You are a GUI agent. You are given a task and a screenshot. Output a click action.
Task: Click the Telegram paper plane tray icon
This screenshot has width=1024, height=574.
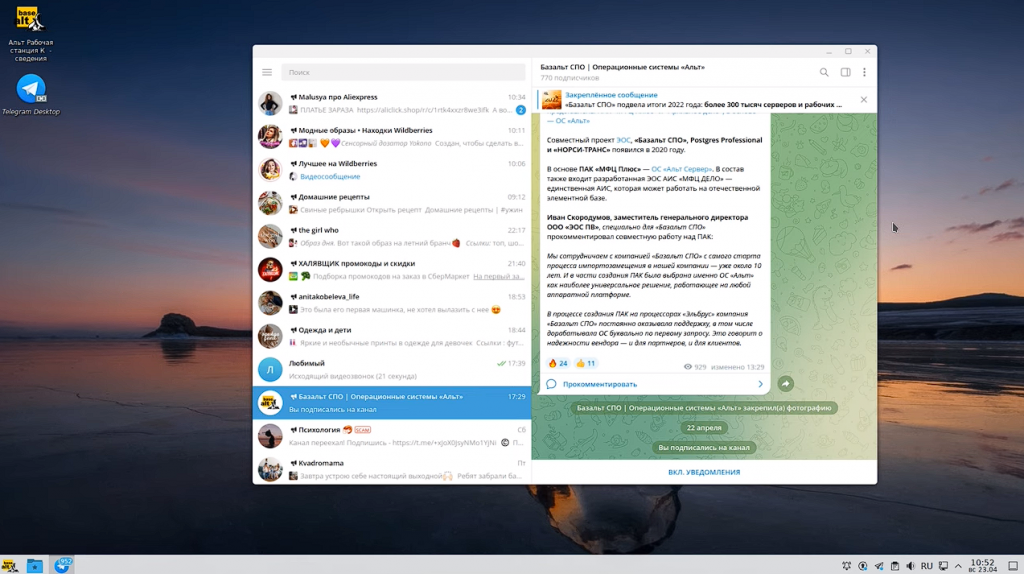pos(879,566)
